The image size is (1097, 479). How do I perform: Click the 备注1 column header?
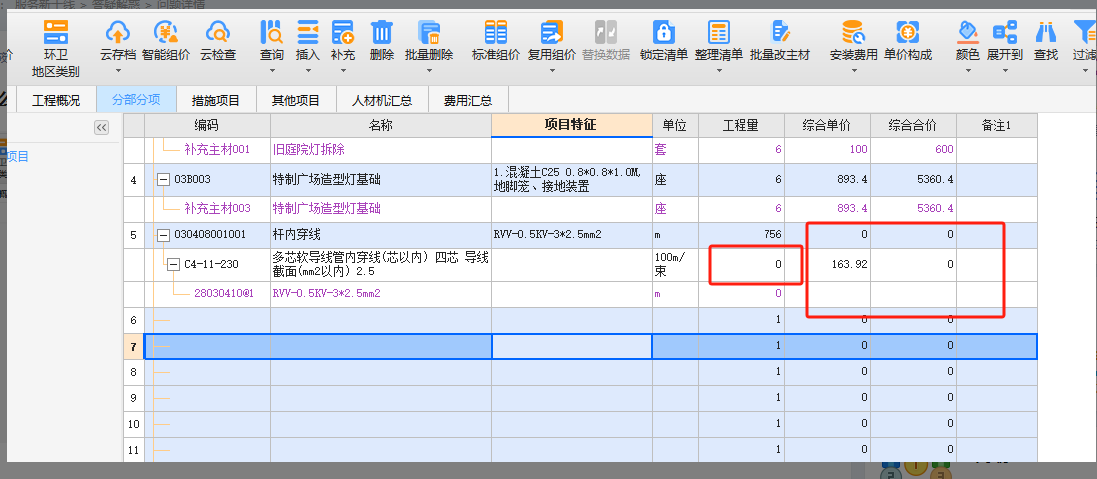[996, 126]
